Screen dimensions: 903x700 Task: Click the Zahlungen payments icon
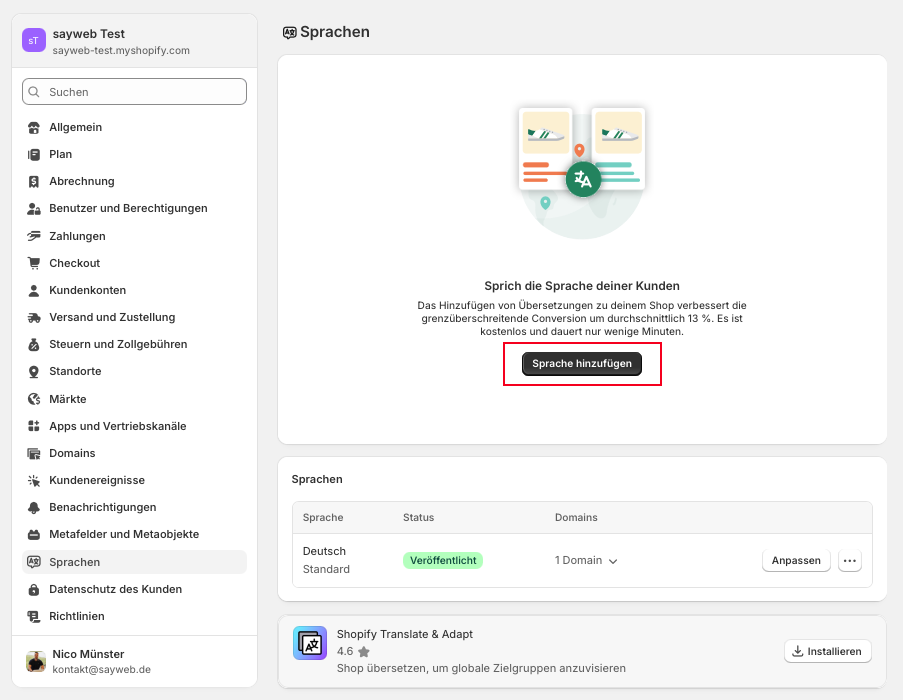coord(34,236)
